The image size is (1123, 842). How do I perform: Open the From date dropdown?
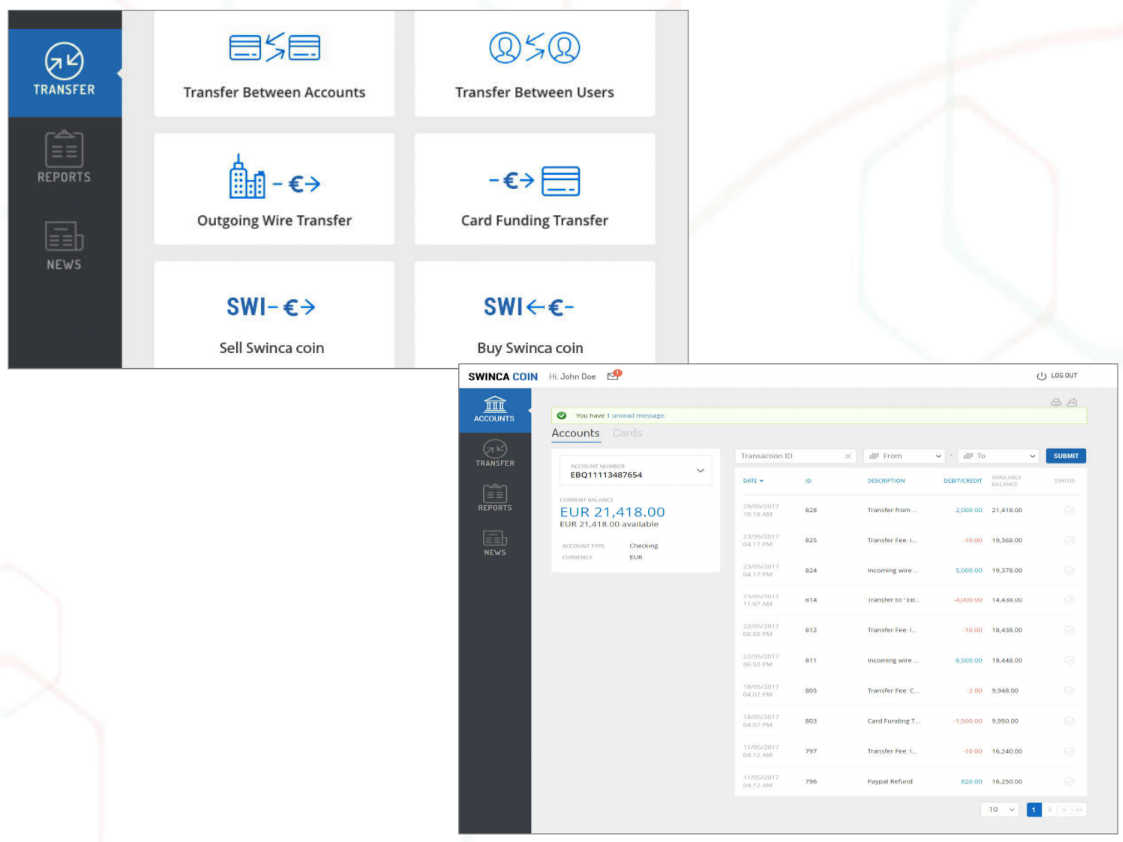point(905,456)
